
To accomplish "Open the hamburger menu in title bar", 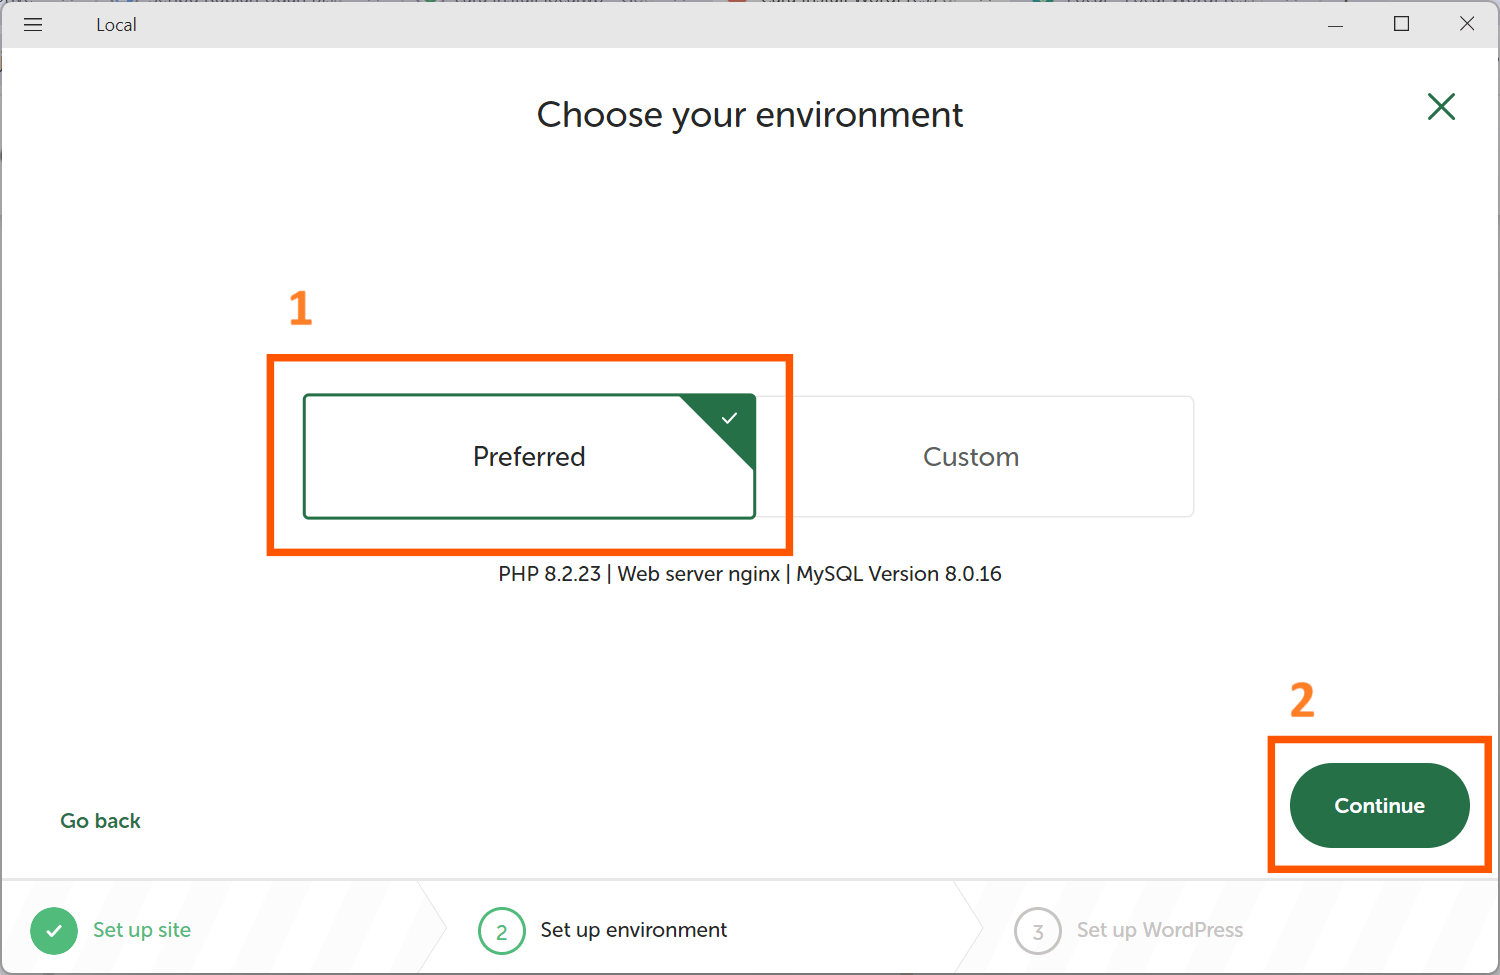I will [33, 25].
